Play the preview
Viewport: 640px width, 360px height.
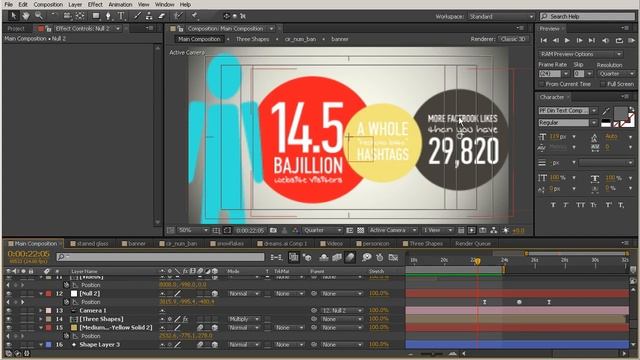pyautogui.click(x=567, y=40)
